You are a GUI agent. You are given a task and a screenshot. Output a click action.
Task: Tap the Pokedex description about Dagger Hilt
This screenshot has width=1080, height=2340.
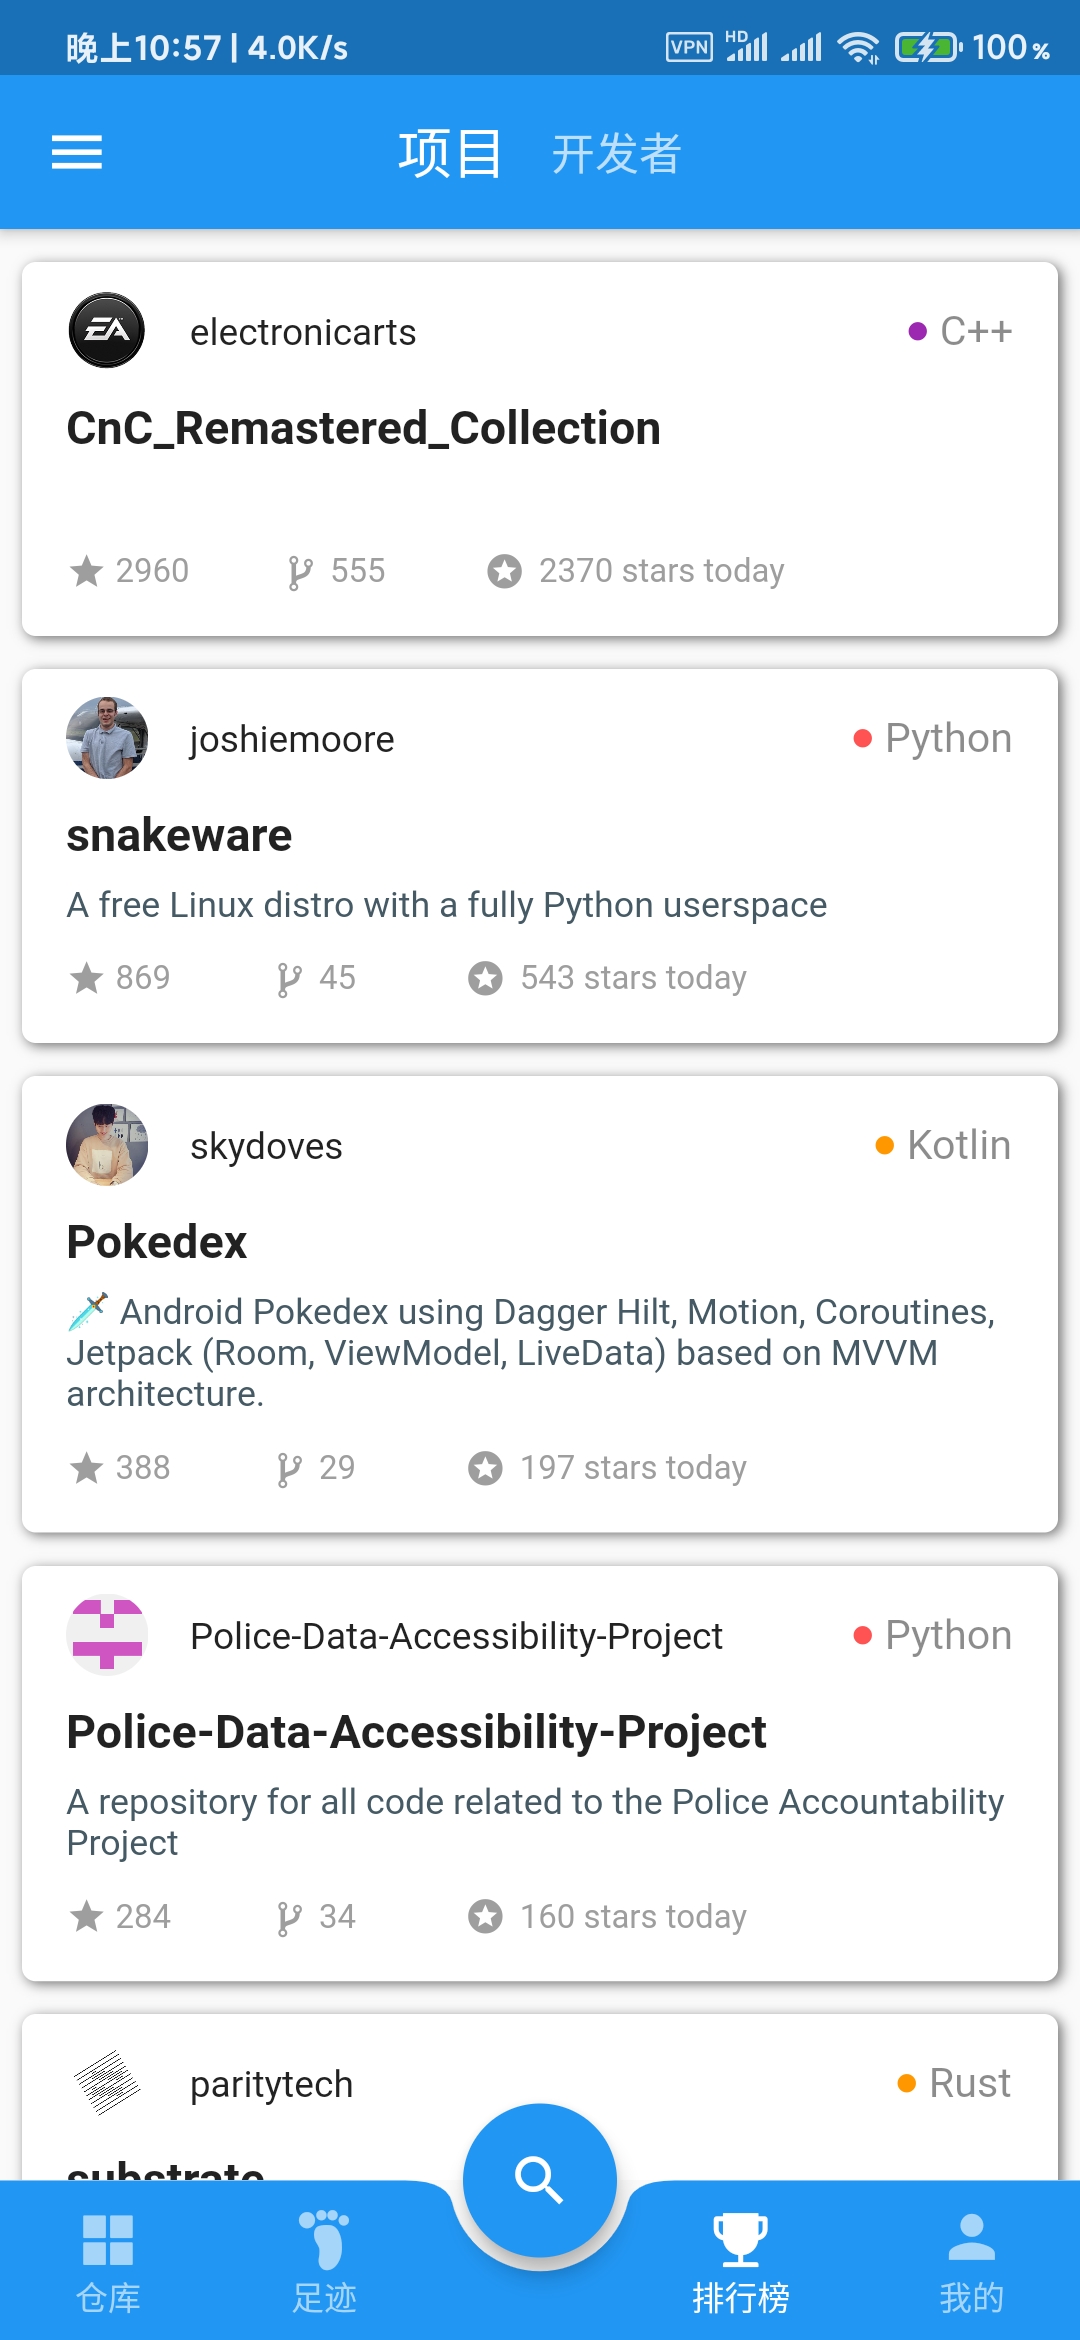[532, 1352]
